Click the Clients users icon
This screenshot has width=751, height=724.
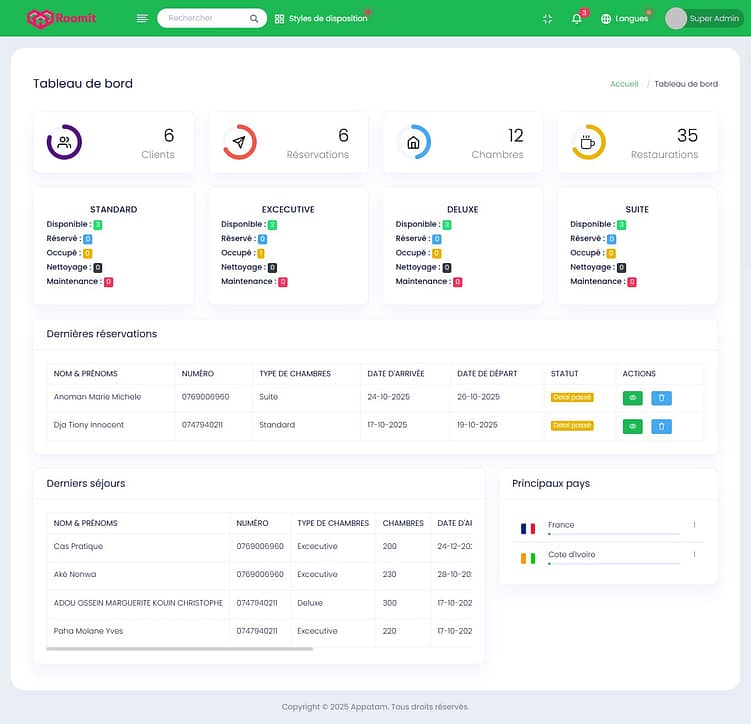pos(64,142)
